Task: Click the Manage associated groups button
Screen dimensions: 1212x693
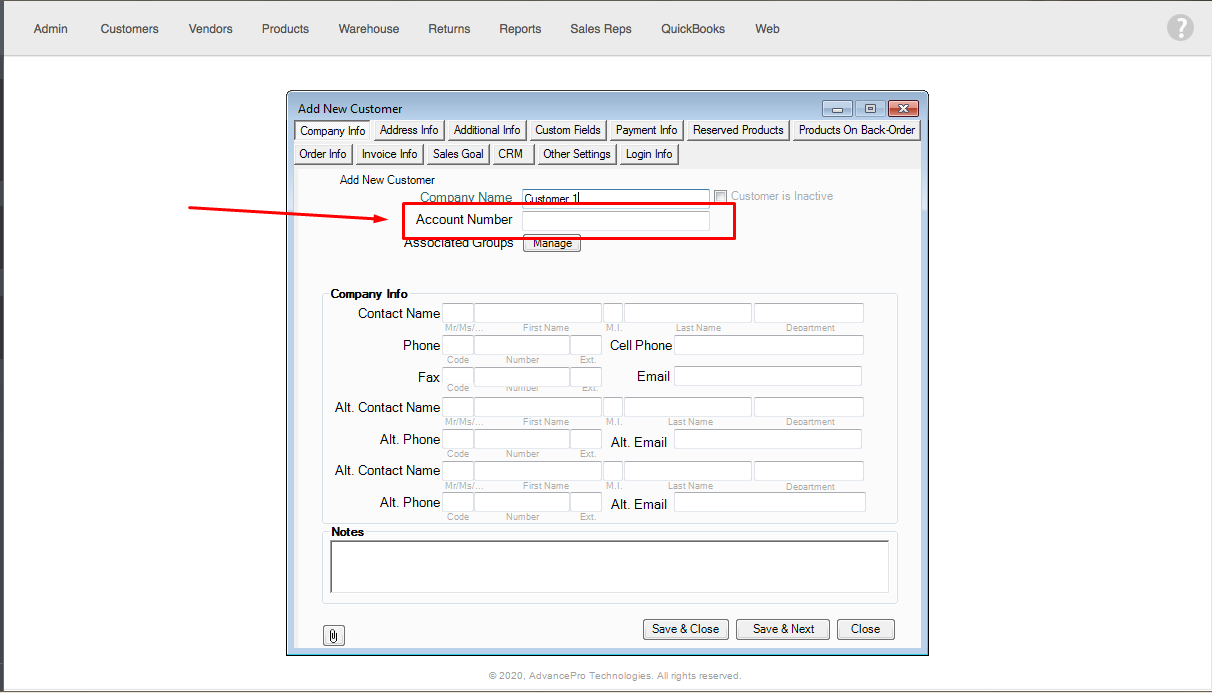Action: pos(552,243)
